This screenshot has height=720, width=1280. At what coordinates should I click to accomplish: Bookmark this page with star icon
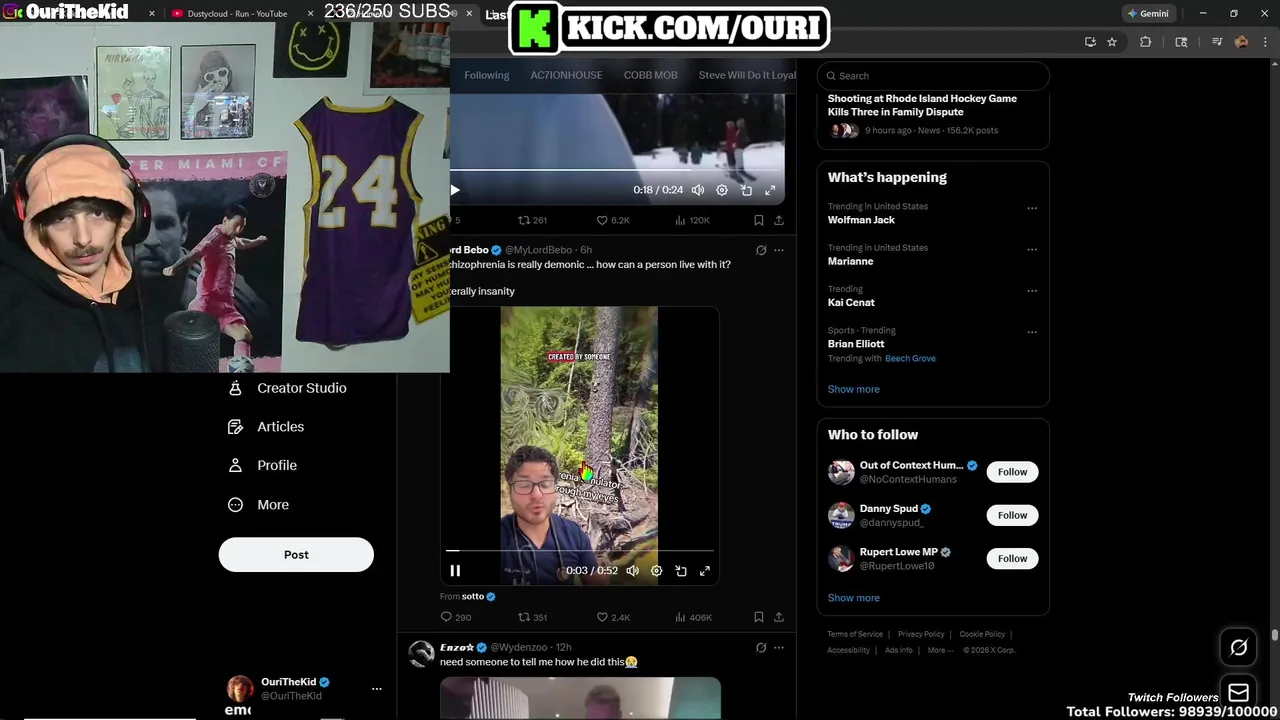1112,42
